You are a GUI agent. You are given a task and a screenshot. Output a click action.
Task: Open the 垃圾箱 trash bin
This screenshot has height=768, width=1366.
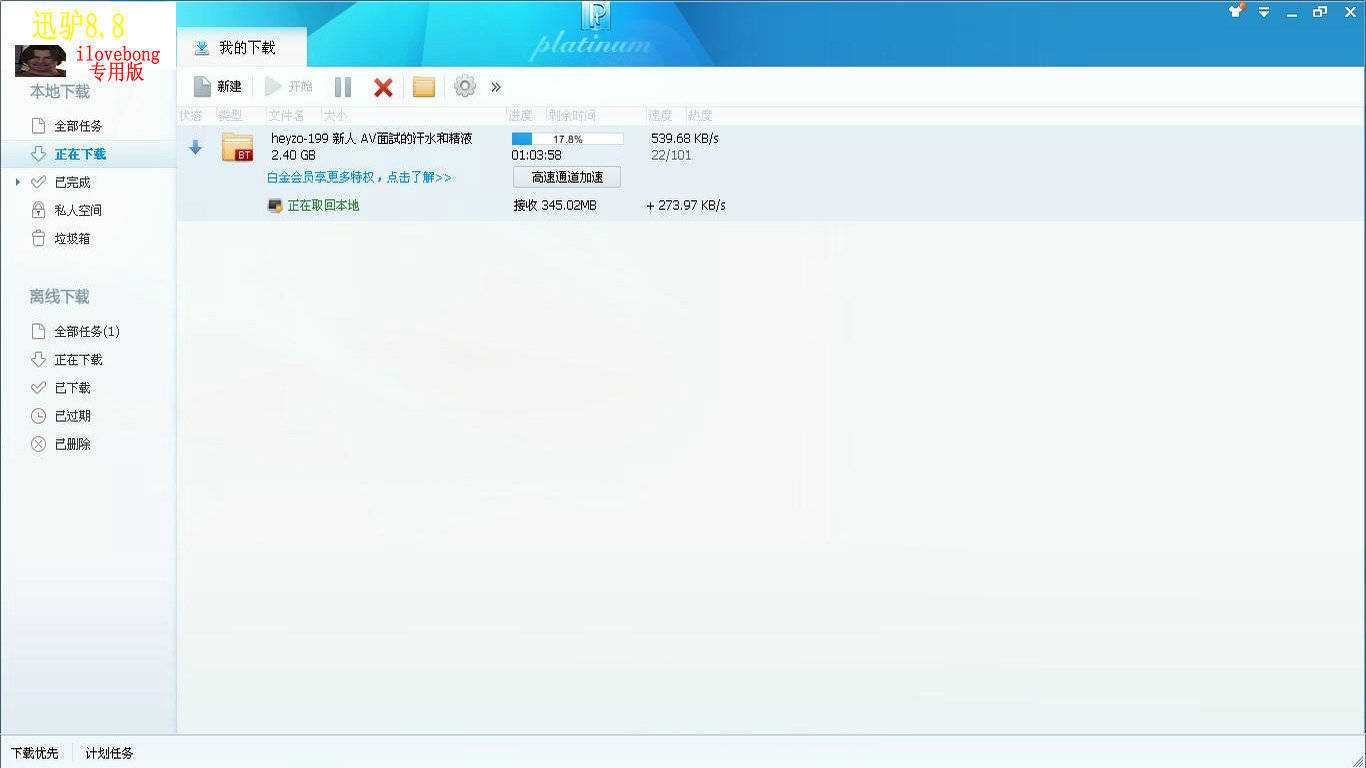pos(72,238)
